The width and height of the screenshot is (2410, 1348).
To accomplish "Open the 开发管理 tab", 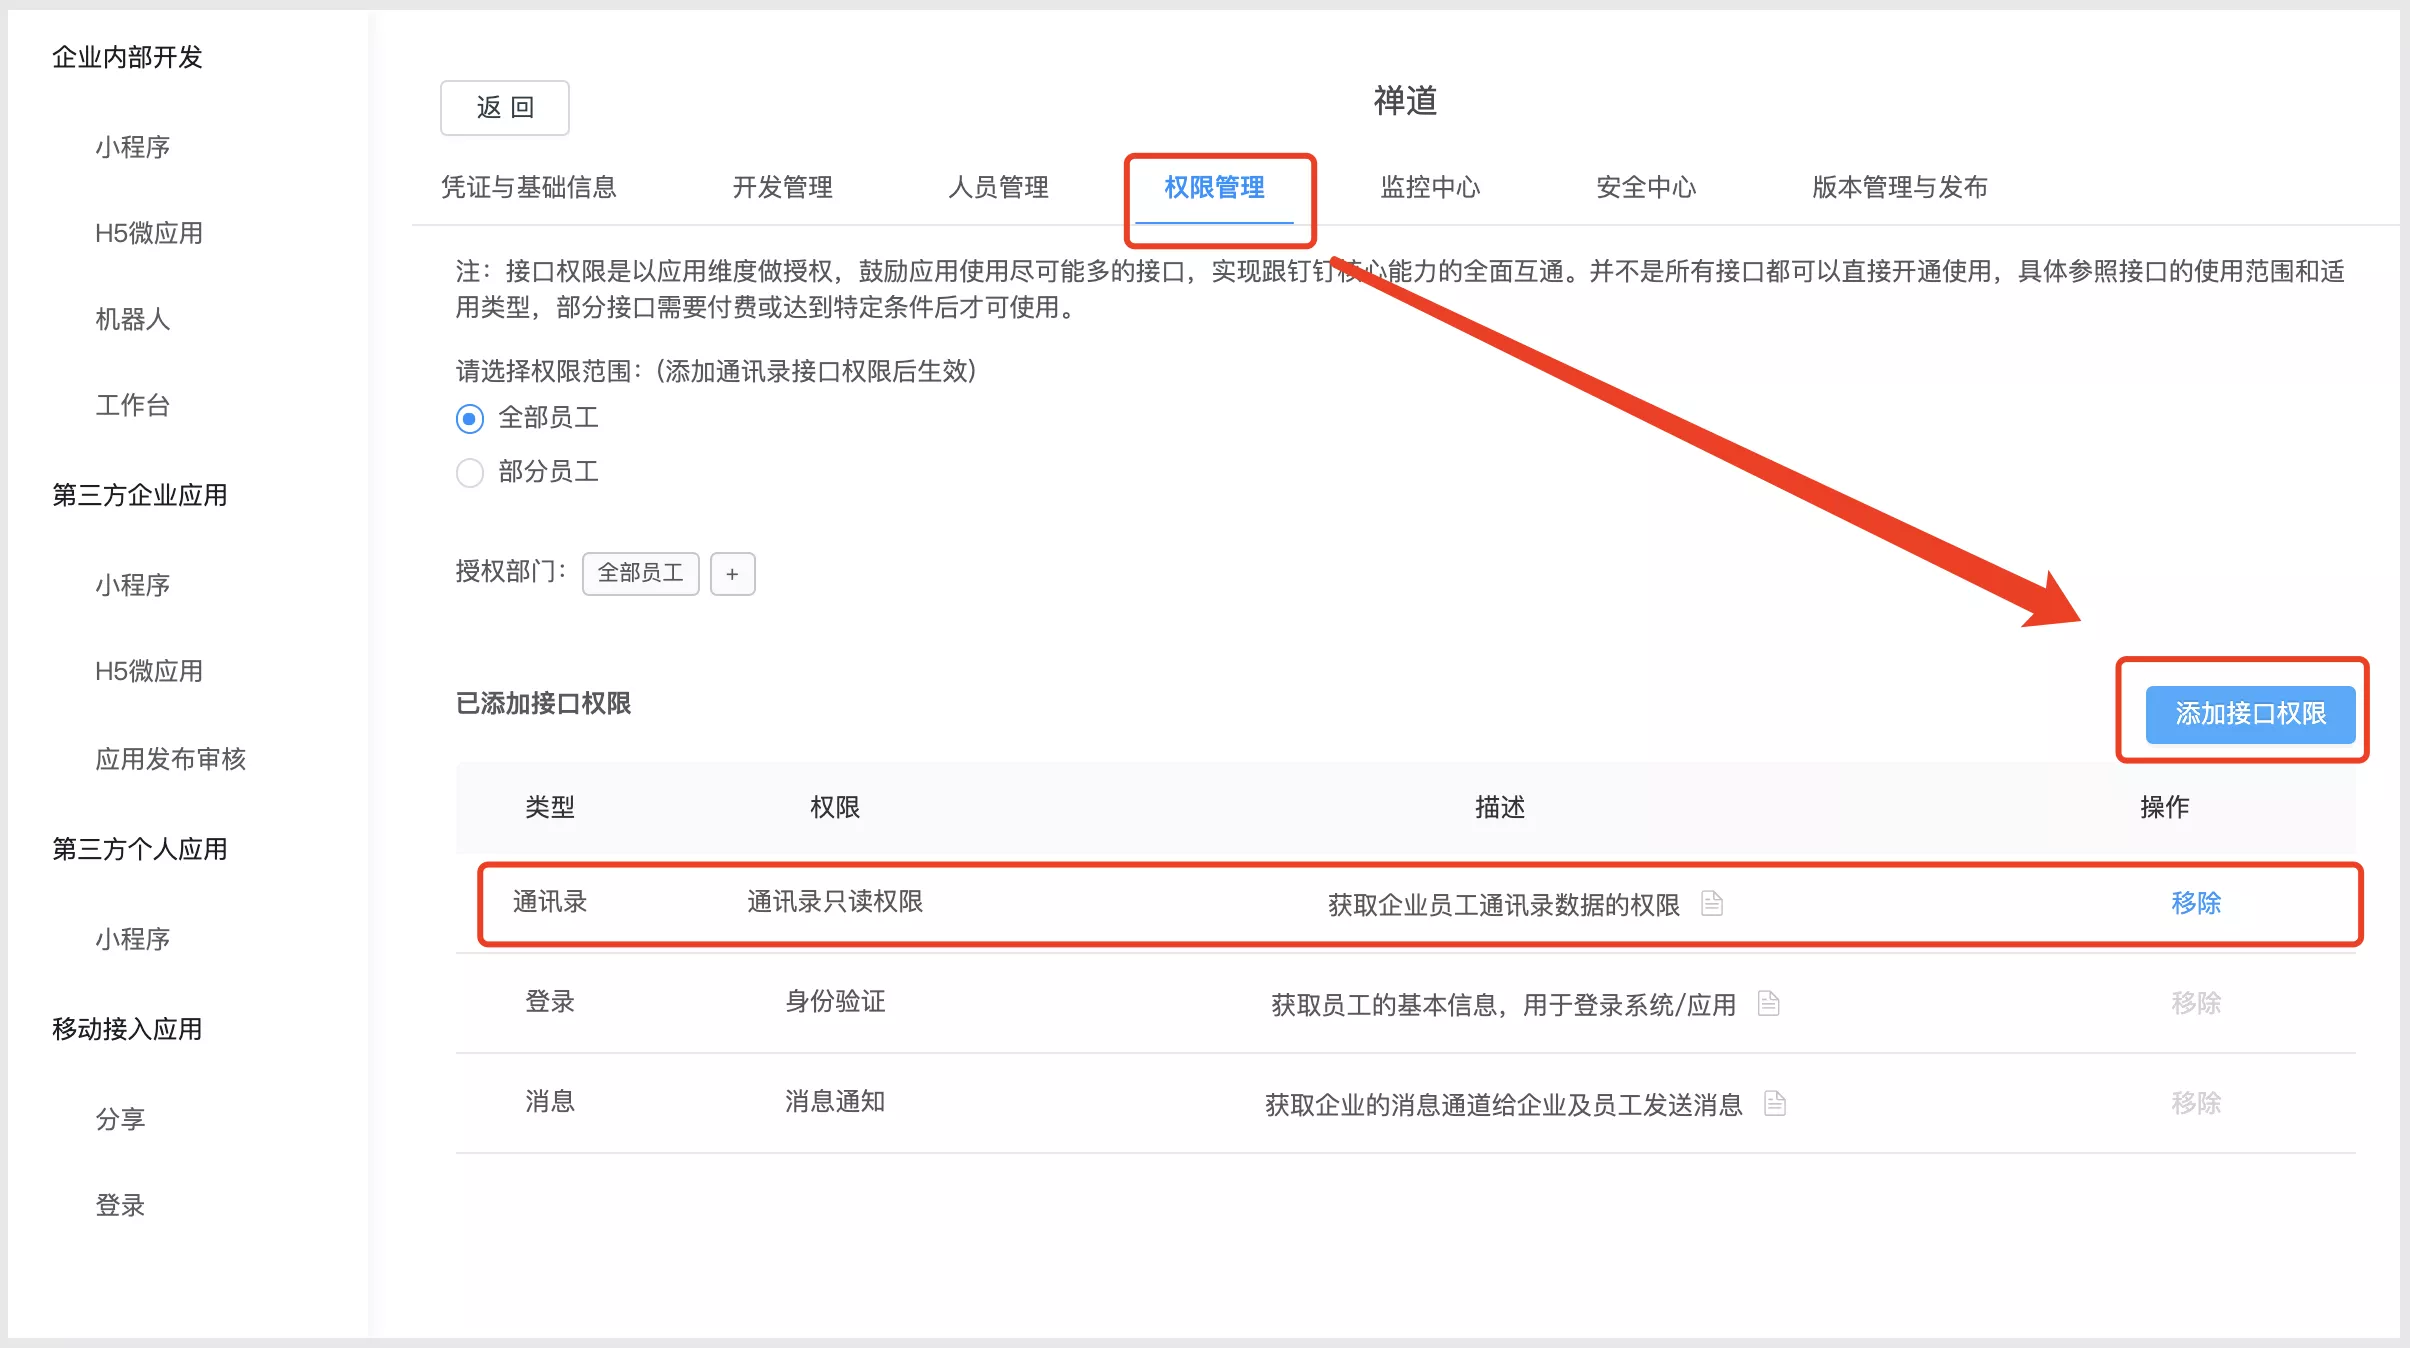I will click(782, 187).
